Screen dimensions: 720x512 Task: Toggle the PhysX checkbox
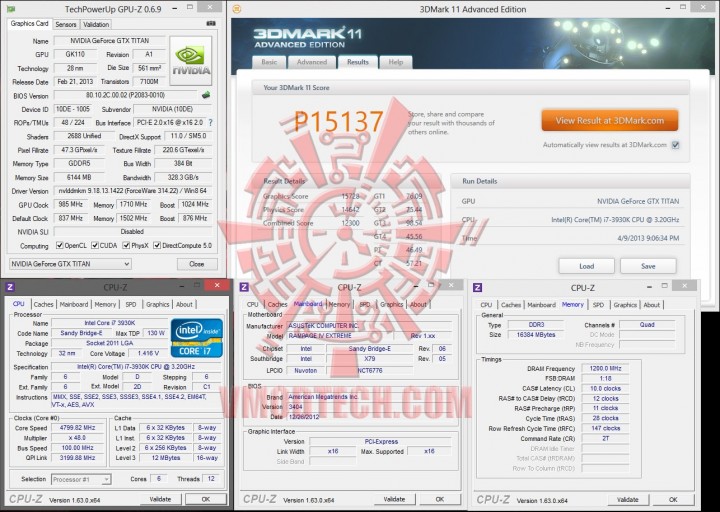126,246
